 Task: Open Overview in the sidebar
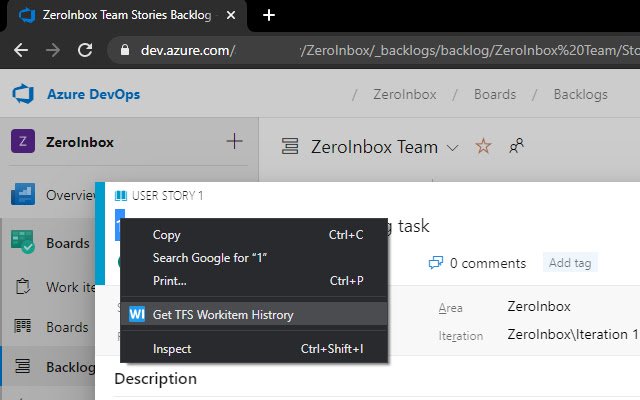pos(53,195)
